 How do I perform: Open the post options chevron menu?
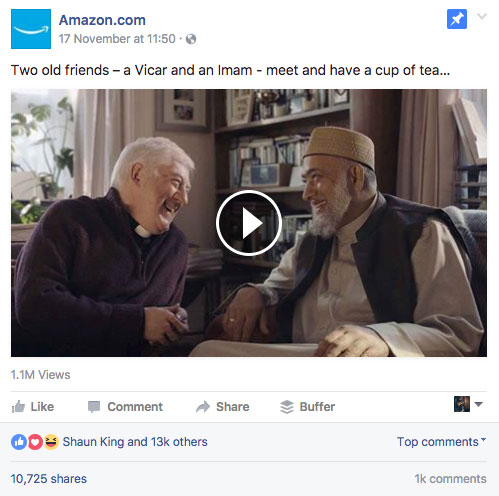(x=482, y=16)
